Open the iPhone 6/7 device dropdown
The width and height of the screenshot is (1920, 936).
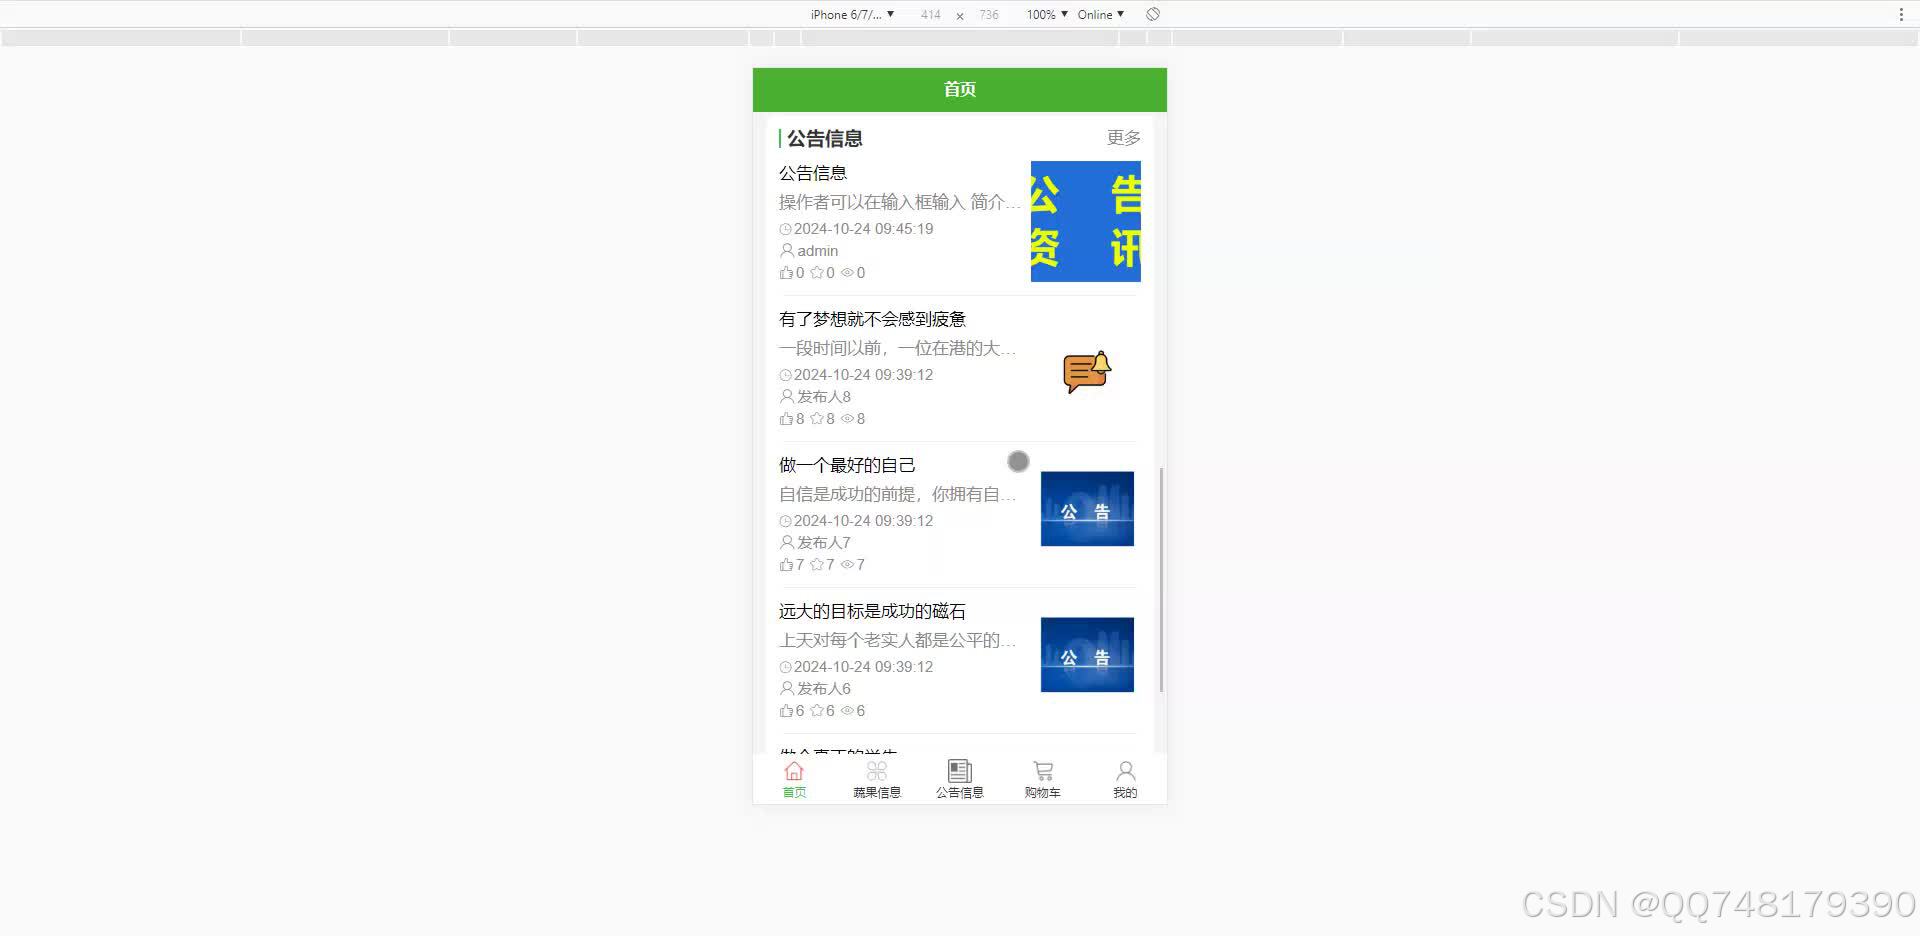tap(852, 14)
